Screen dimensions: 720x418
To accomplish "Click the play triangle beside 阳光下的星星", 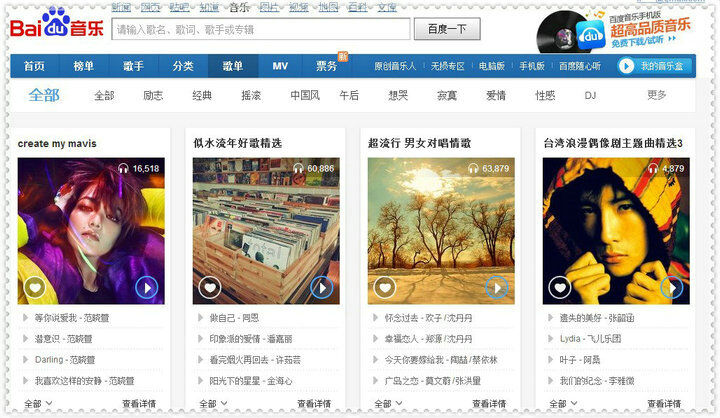I will pos(200,380).
